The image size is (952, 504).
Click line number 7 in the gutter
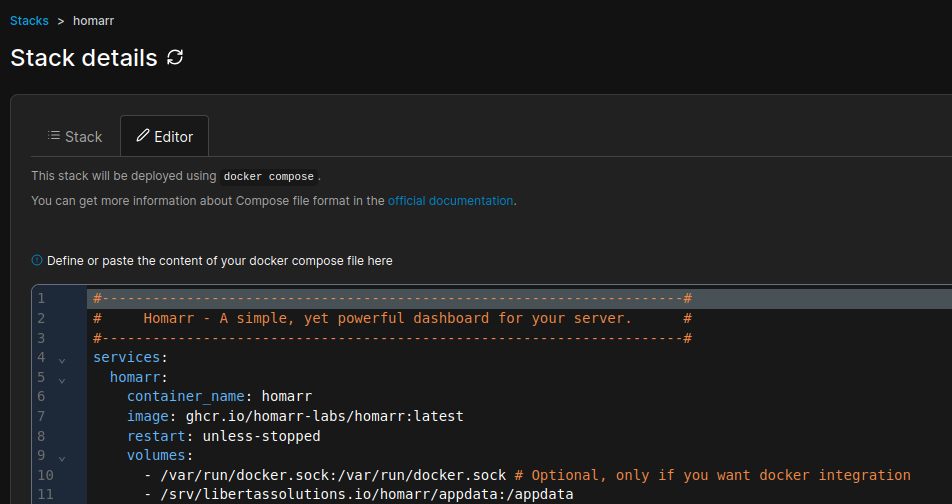coord(41,416)
